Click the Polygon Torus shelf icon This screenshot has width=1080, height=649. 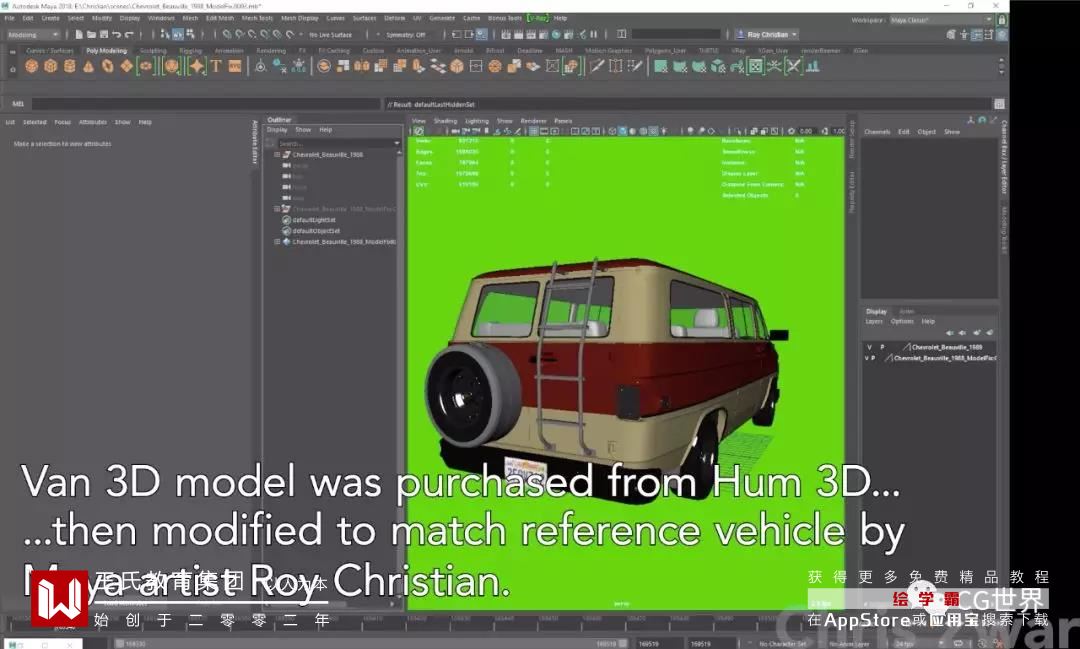107,66
